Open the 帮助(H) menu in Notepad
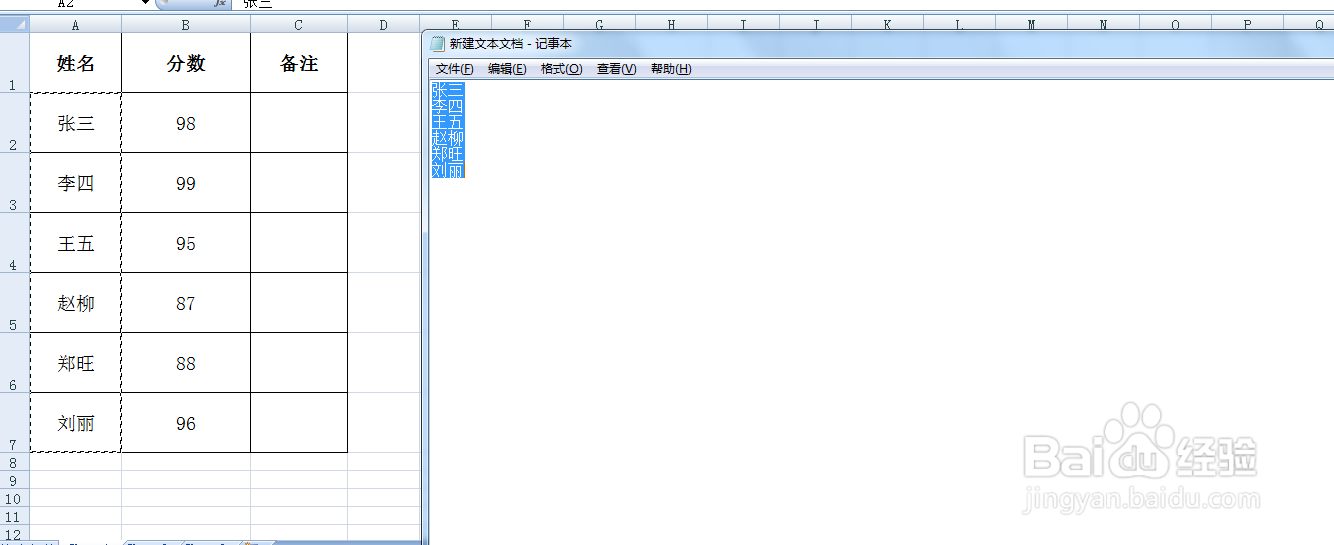Screen dimensions: 1334x545 click(x=670, y=69)
